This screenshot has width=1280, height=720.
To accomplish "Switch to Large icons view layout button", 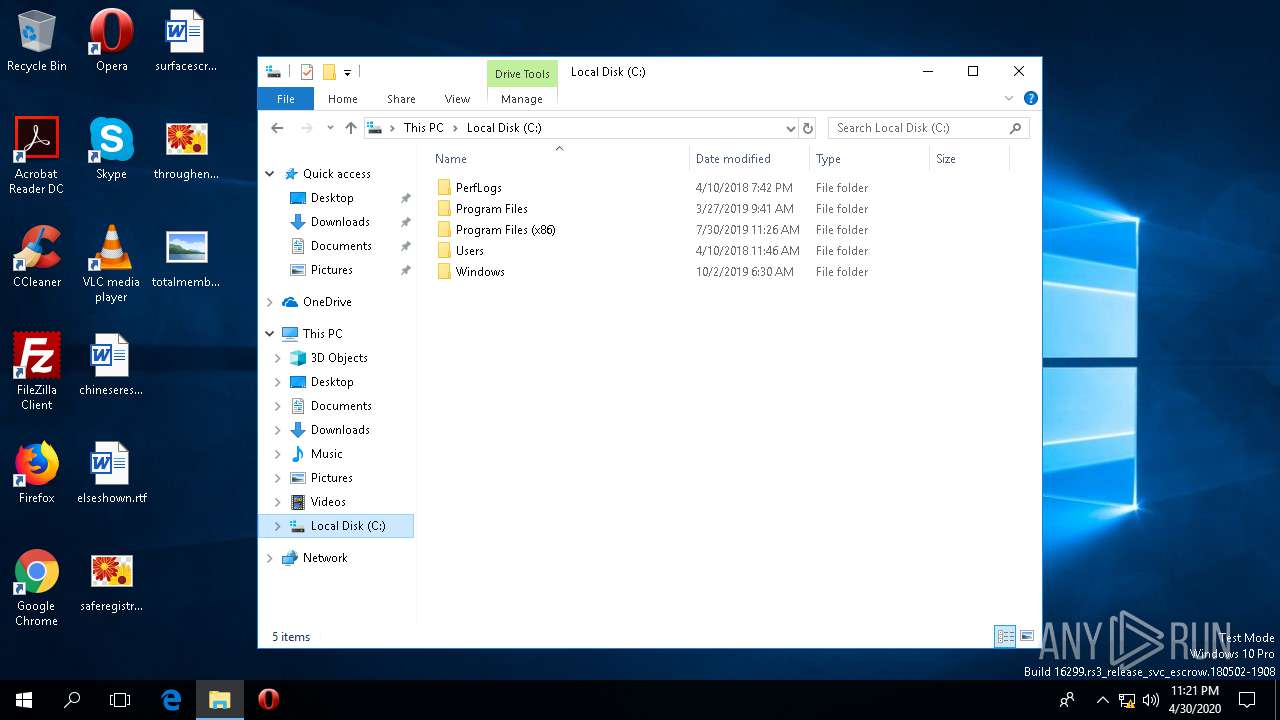I will (x=1027, y=636).
